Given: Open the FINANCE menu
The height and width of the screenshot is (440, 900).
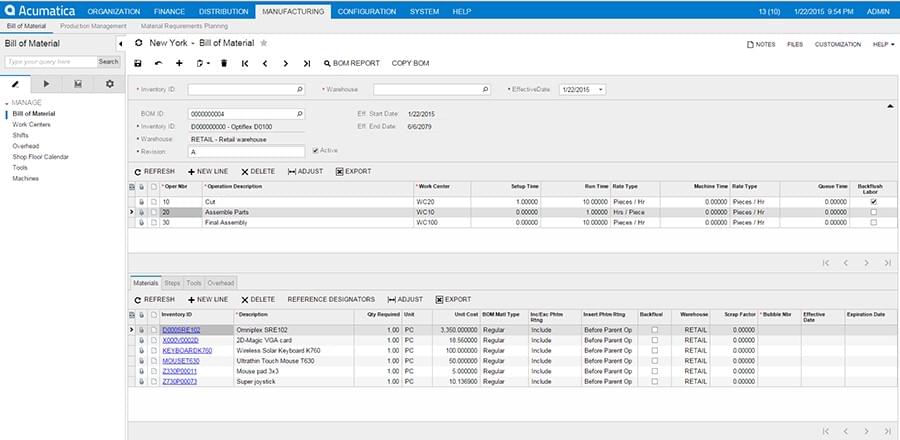Looking at the screenshot, I should [x=169, y=11].
